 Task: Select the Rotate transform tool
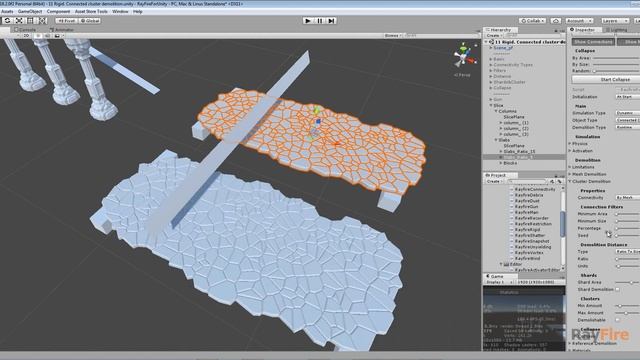click(7, 20)
